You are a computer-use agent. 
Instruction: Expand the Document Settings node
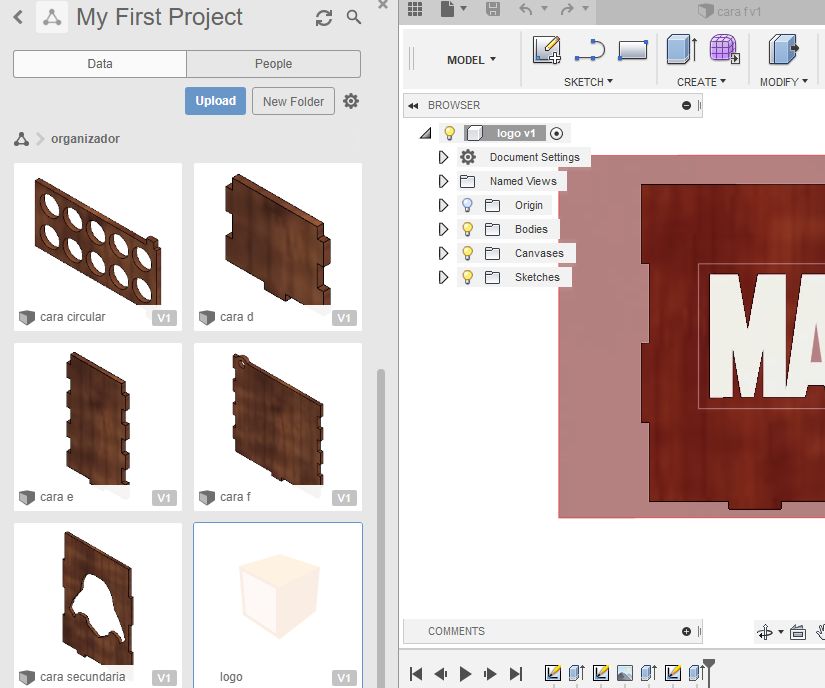click(x=443, y=157)
